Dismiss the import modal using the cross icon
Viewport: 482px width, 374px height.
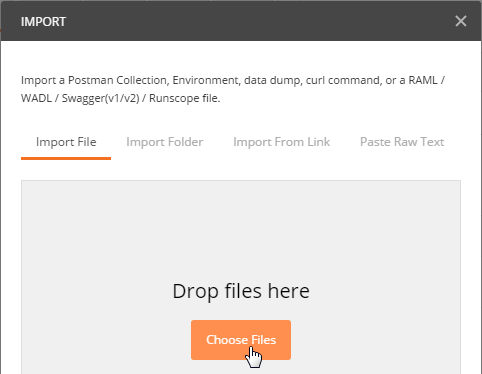[461, 21]
